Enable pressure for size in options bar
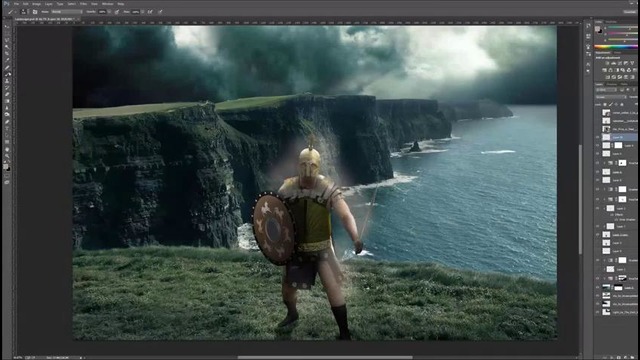Image resolution: width=640 pixels, height=360 pixels. click(x=161, y=12)
